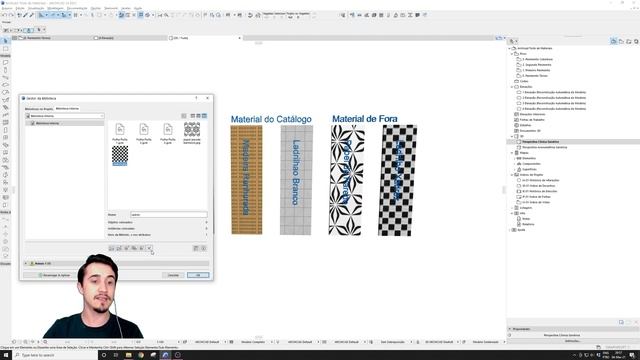Click the leftmost view-mode icon above file list
This screenshot has height=360, width=640.
point(184,116)
